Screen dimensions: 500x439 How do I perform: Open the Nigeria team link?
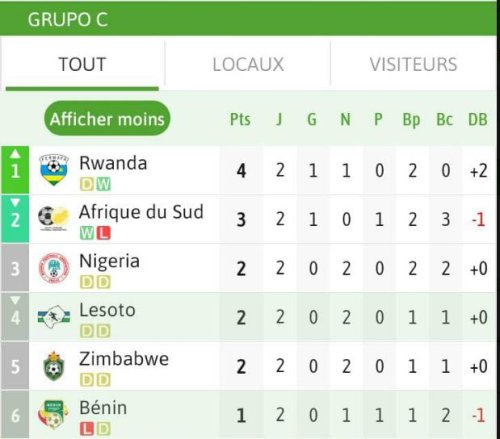pyautogui.click(x=109, y=261)
